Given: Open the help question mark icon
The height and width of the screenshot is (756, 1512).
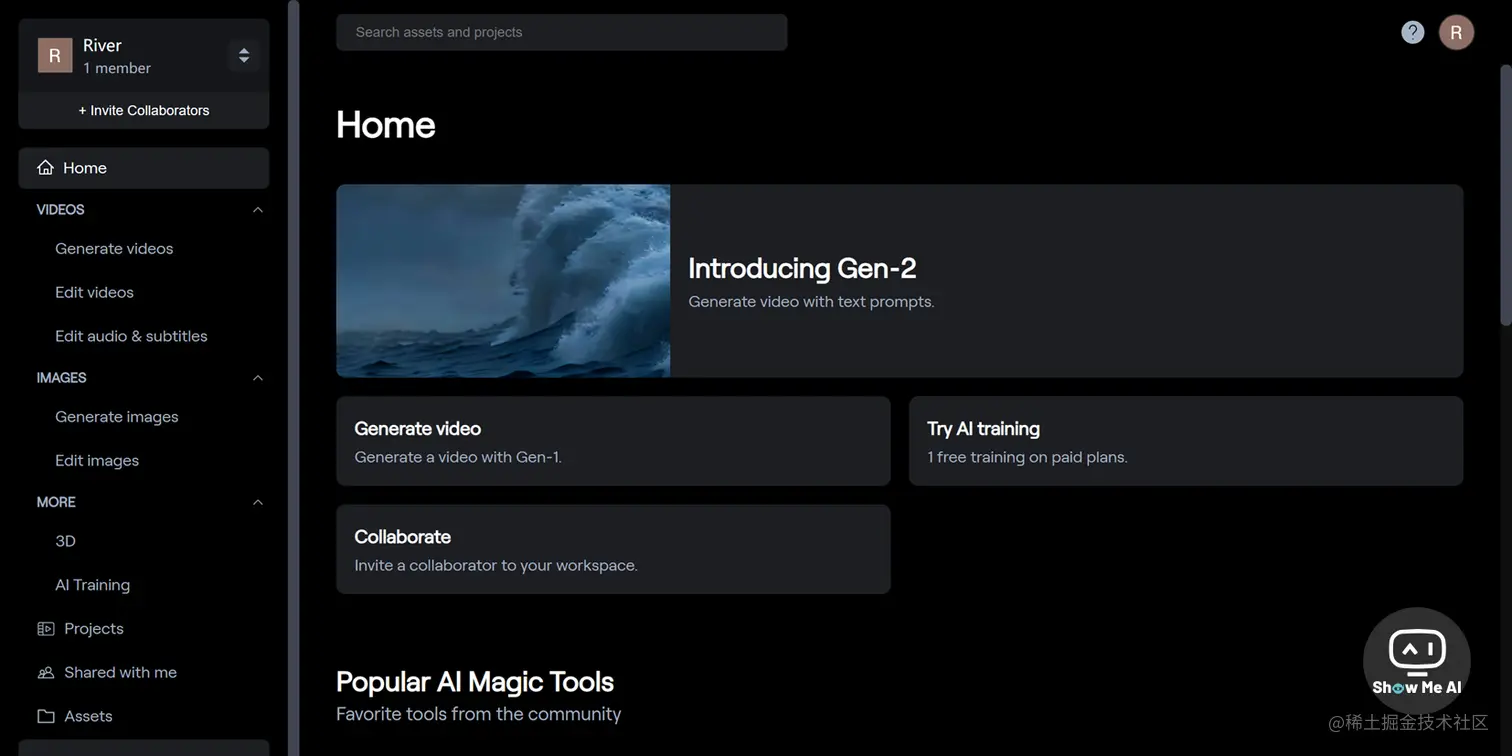Looking at the screenshot, I should pos(1412,32).
